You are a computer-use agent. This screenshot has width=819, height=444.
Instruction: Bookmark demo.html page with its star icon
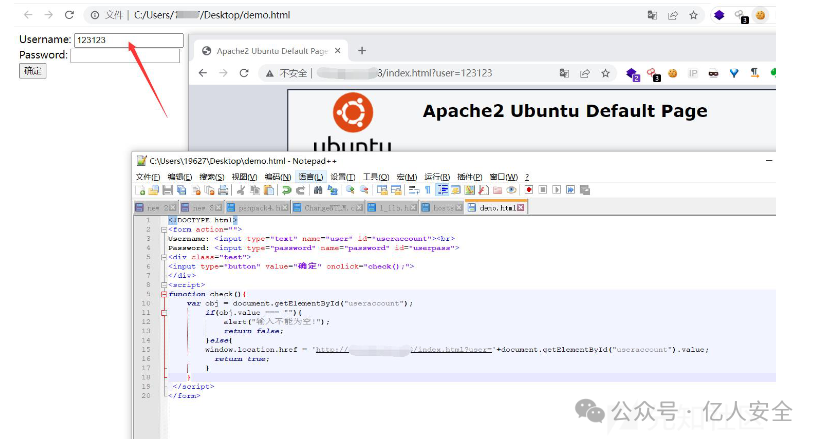click(693, 15)
